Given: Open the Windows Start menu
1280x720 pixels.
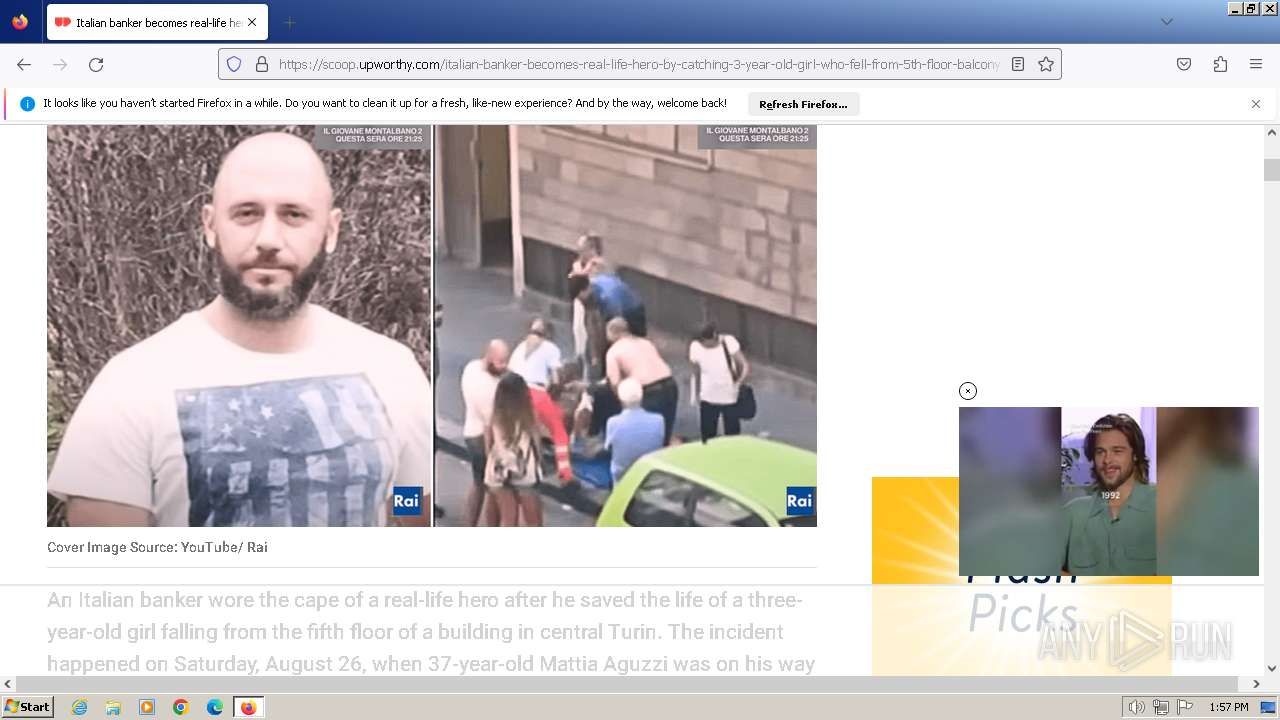Looking at the screenshot, I should 27,707.
